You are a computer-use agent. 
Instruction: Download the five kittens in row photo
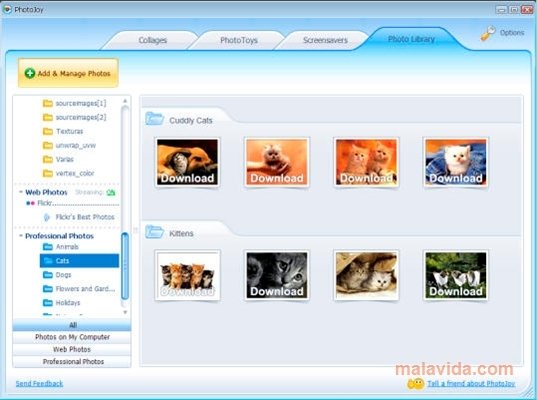(x=187, y=275)
